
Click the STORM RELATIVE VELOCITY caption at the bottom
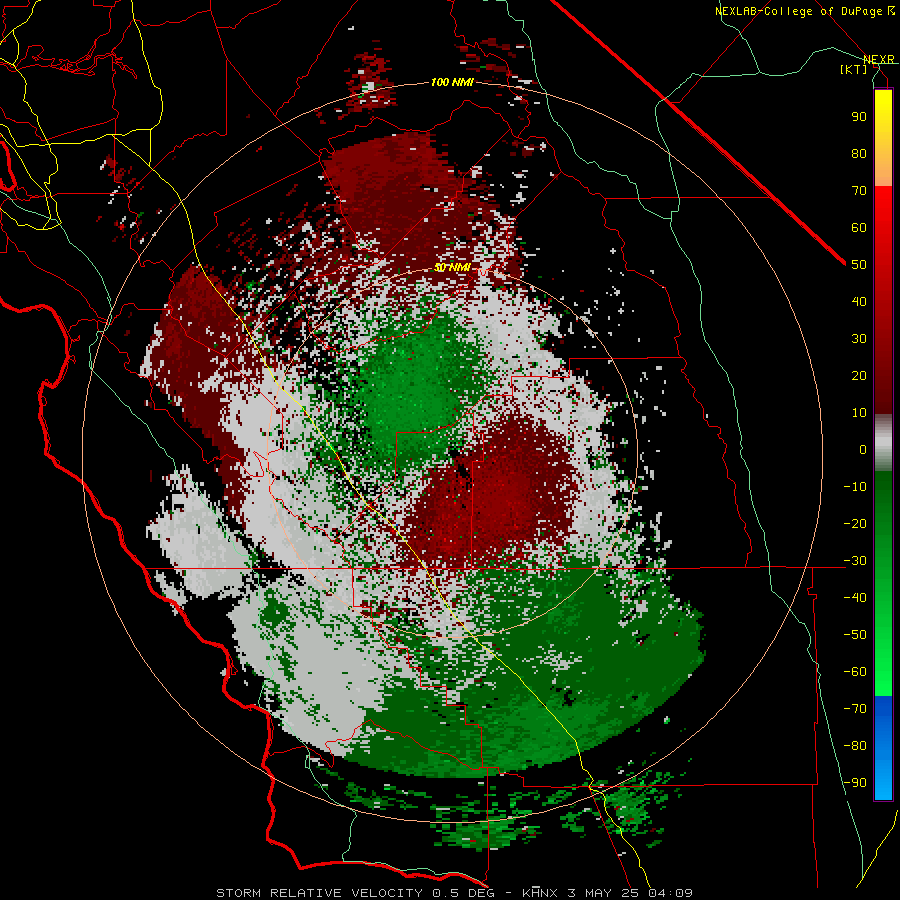[x=454, y=893]
